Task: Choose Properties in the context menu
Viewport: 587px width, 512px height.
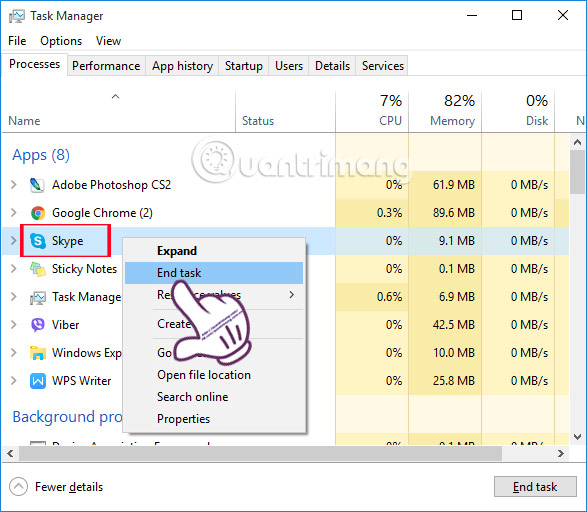Action: [x=214, y=419]
